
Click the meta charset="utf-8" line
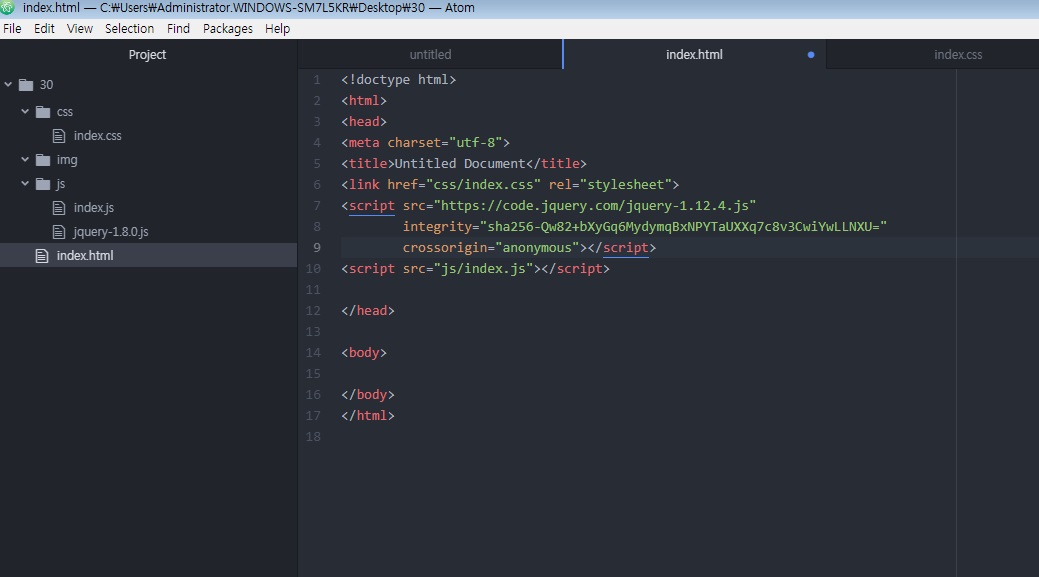(425, 142)
